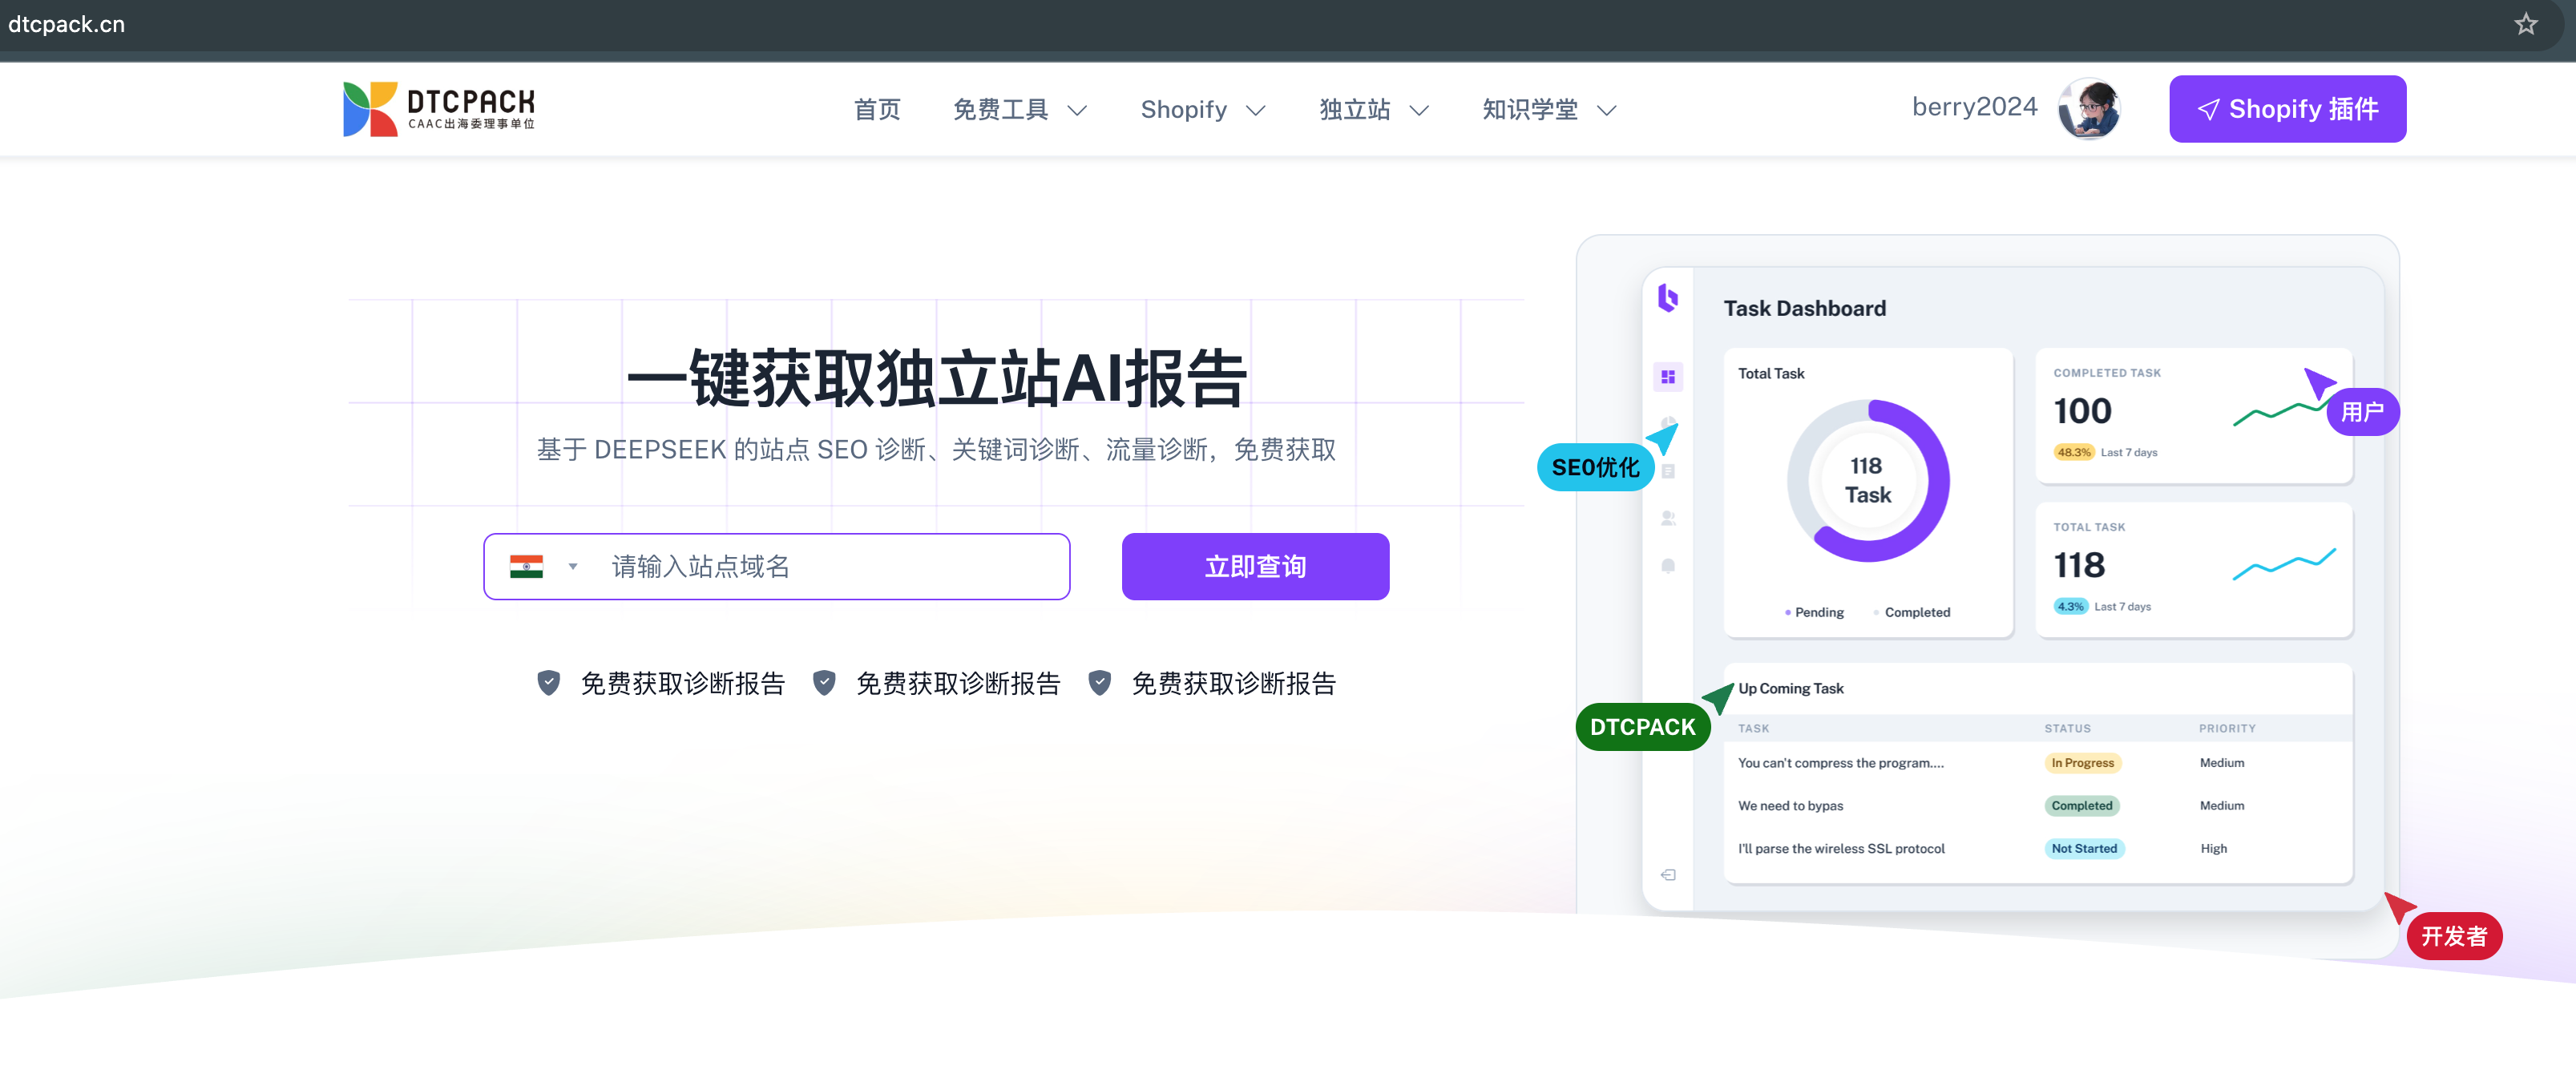Go to 首页 in the navigation

pyautogui.click(x=877, y=109)
